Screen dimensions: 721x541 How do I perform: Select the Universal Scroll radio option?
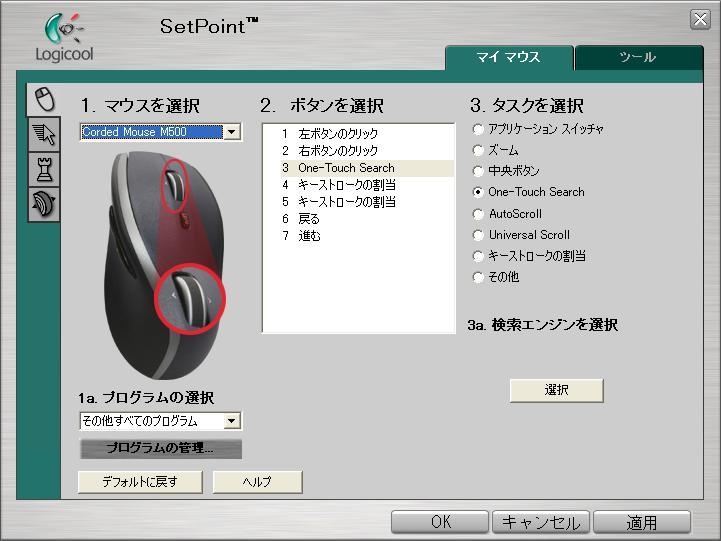pyautogui.click(x=478, y=235)
